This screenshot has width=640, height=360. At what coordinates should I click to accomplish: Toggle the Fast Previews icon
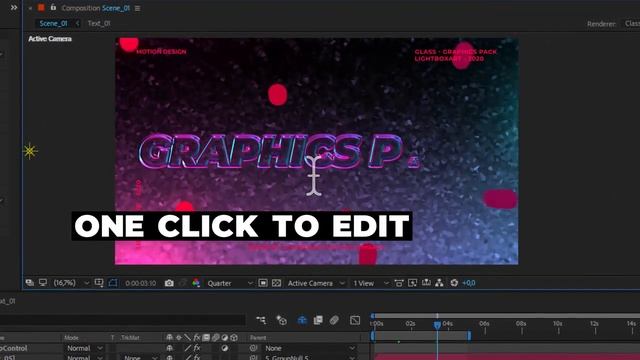click(412, 283)
